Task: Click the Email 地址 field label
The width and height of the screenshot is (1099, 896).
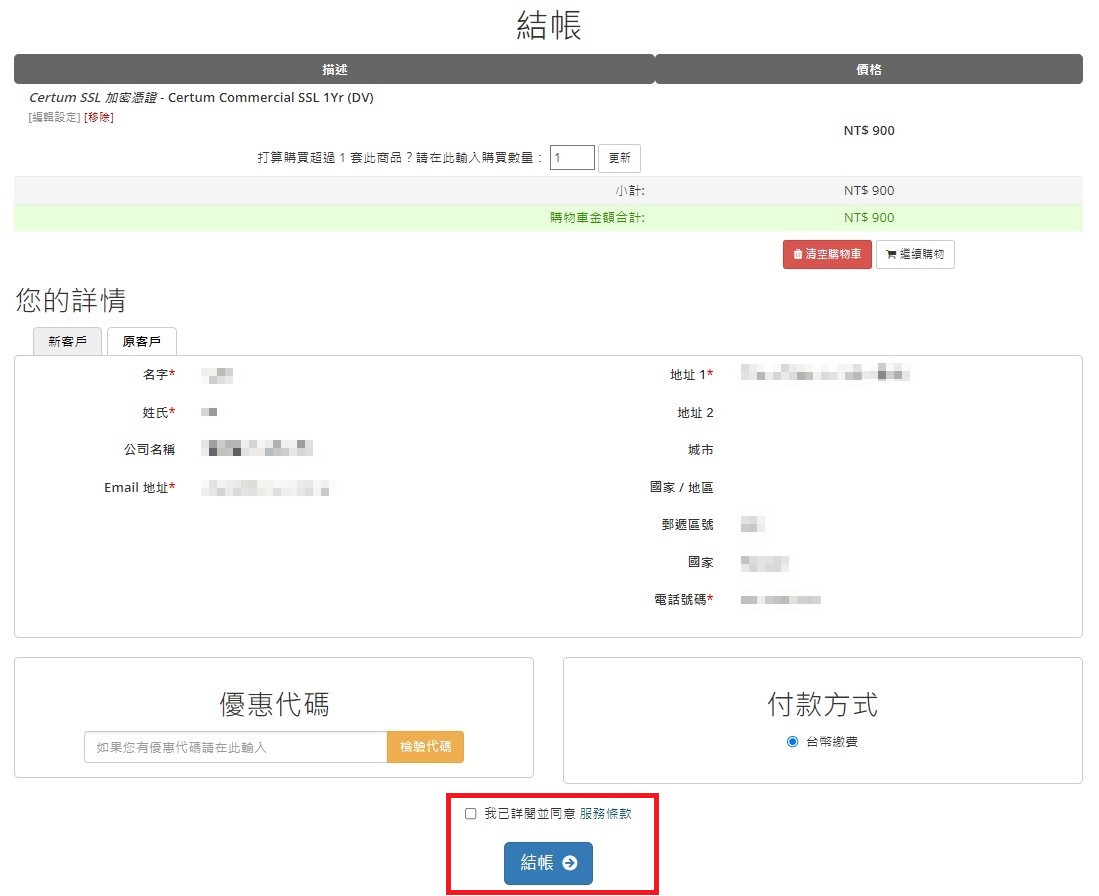Action: [x=139, y=487]
